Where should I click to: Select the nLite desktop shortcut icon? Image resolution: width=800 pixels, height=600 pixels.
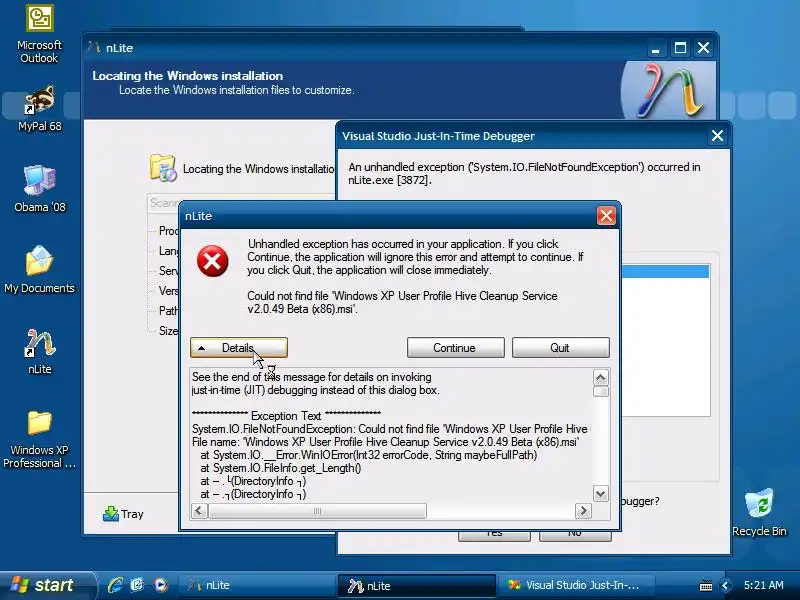[39, 351]
